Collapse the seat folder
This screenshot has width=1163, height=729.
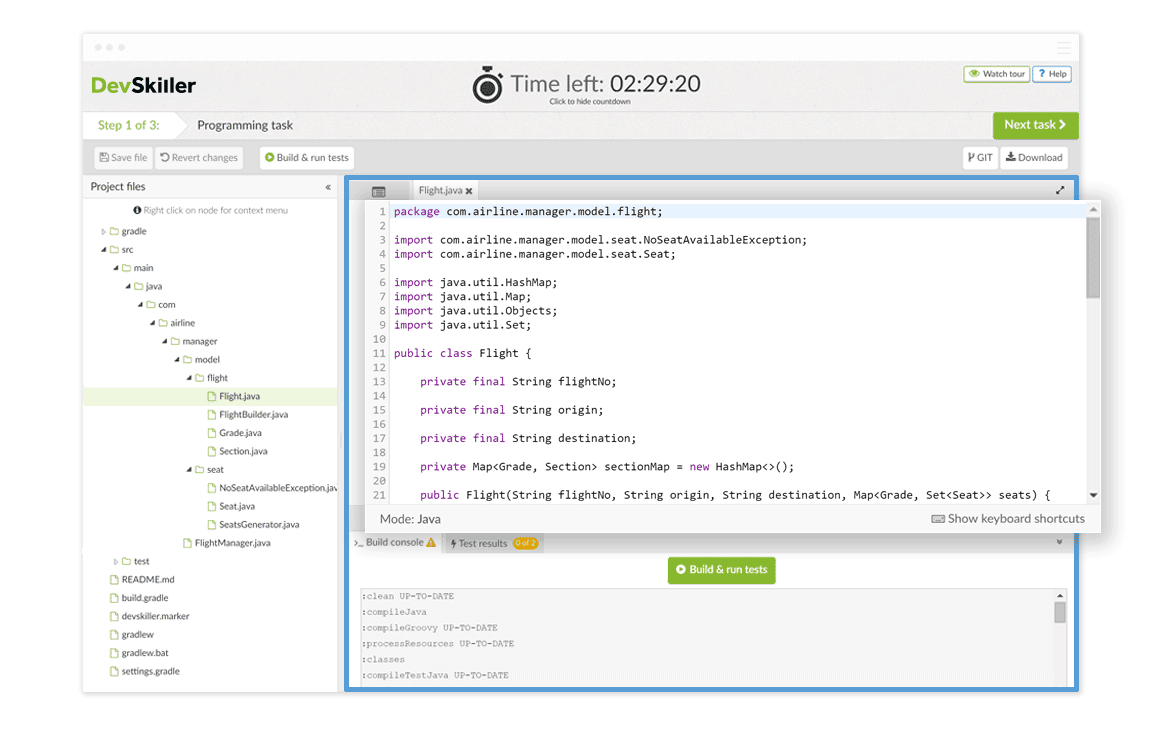coord(189,470)
